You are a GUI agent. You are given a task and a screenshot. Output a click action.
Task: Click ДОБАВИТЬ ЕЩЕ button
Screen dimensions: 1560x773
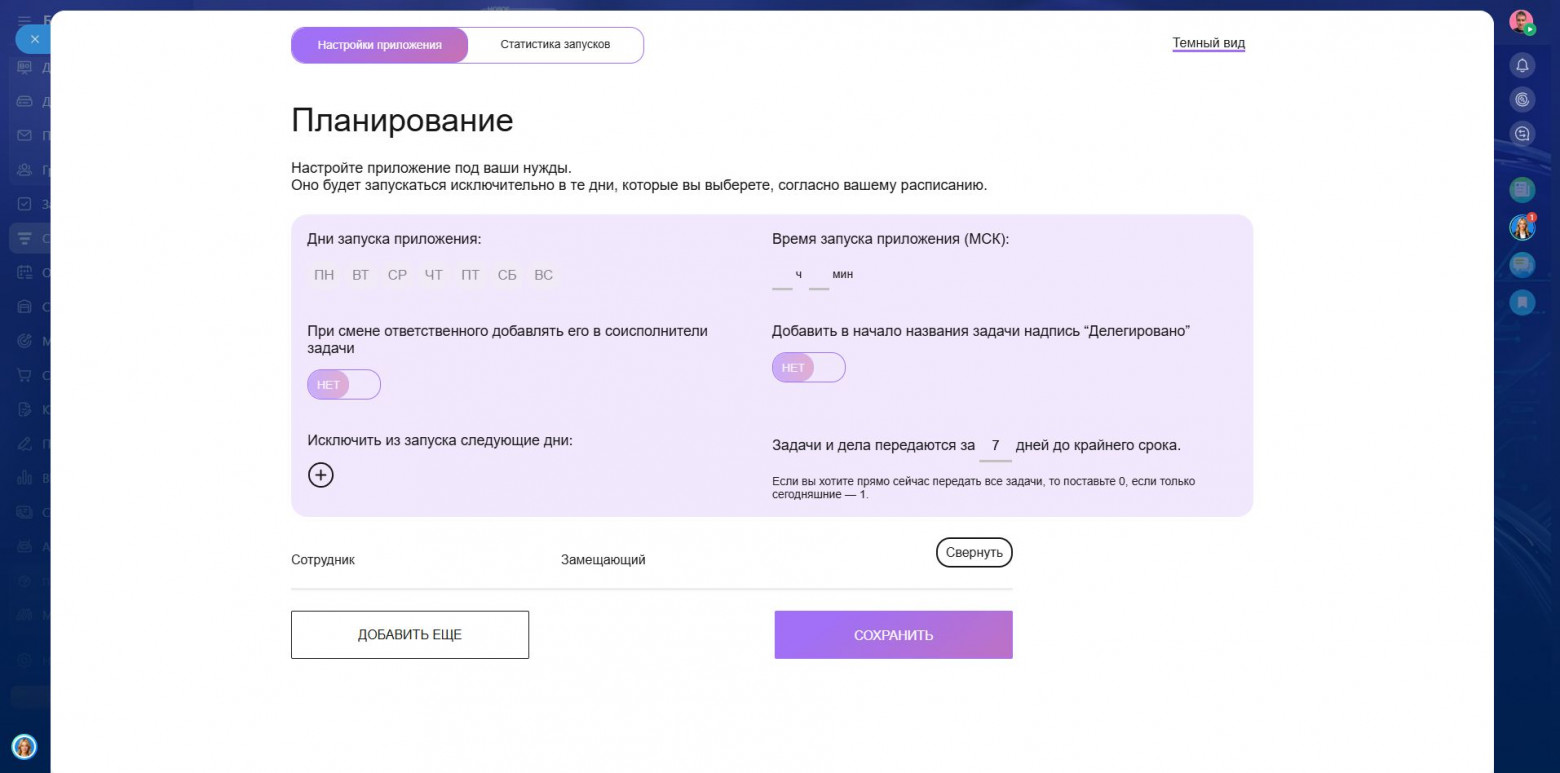pyautogui.click(x=410, y=635)
